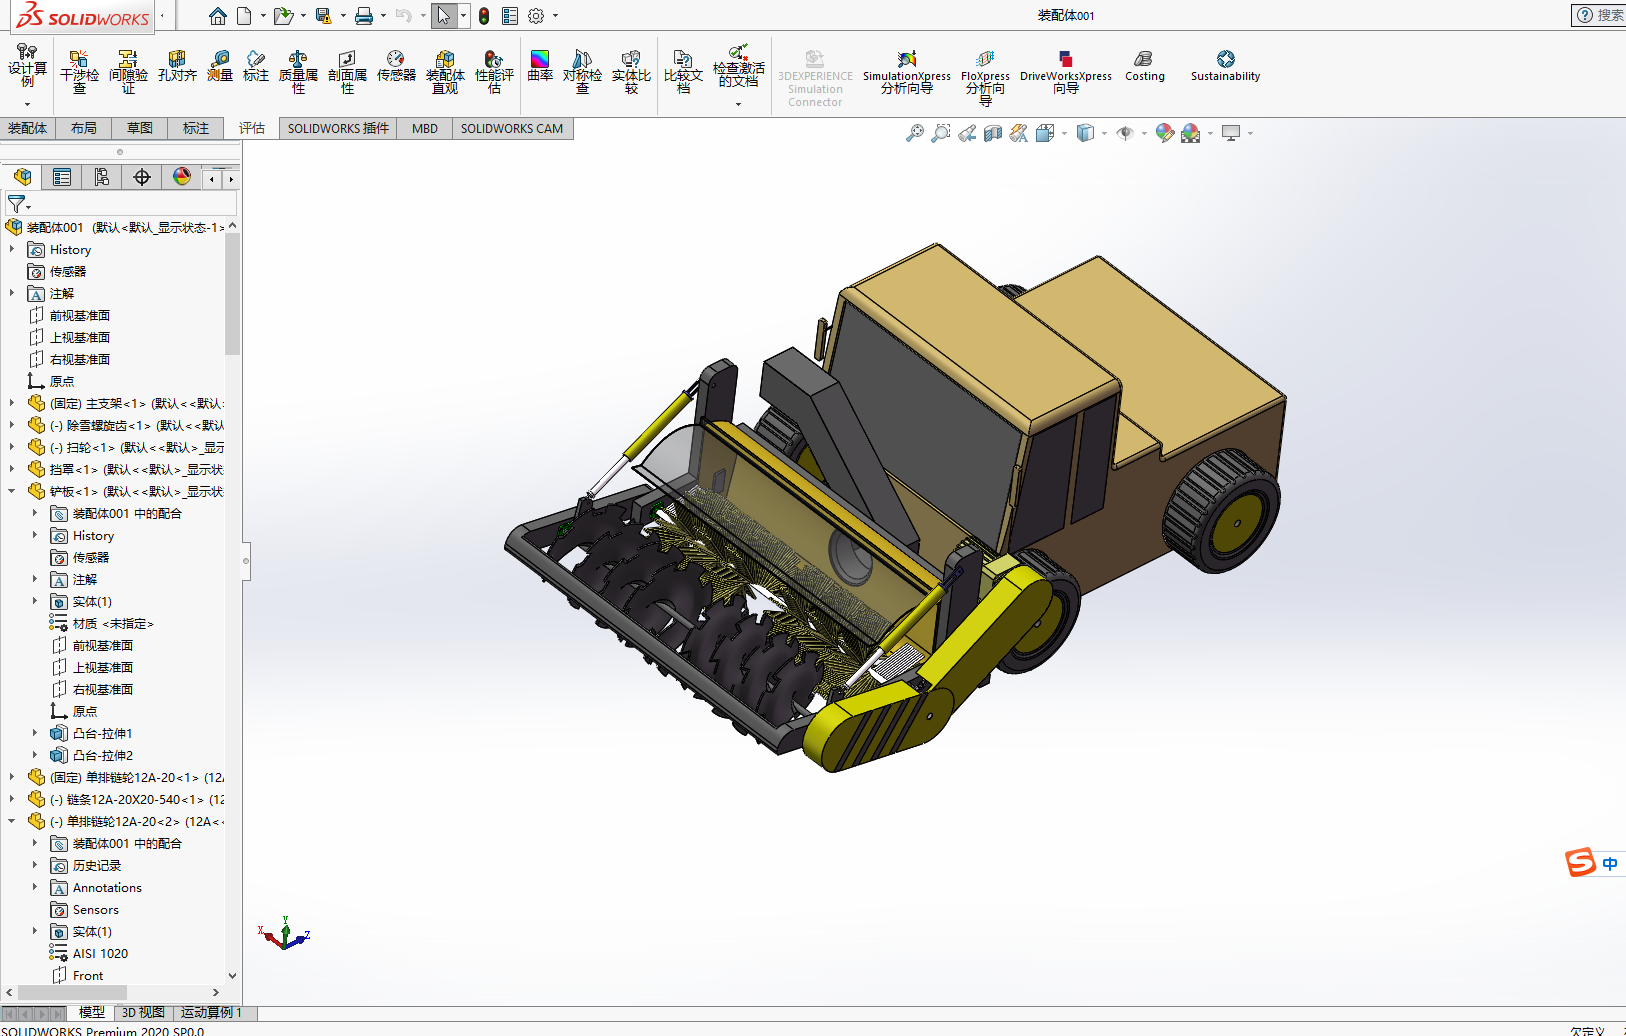
Task: Open the 干涉检查 interference check tool
Action: tap(79, 72)
